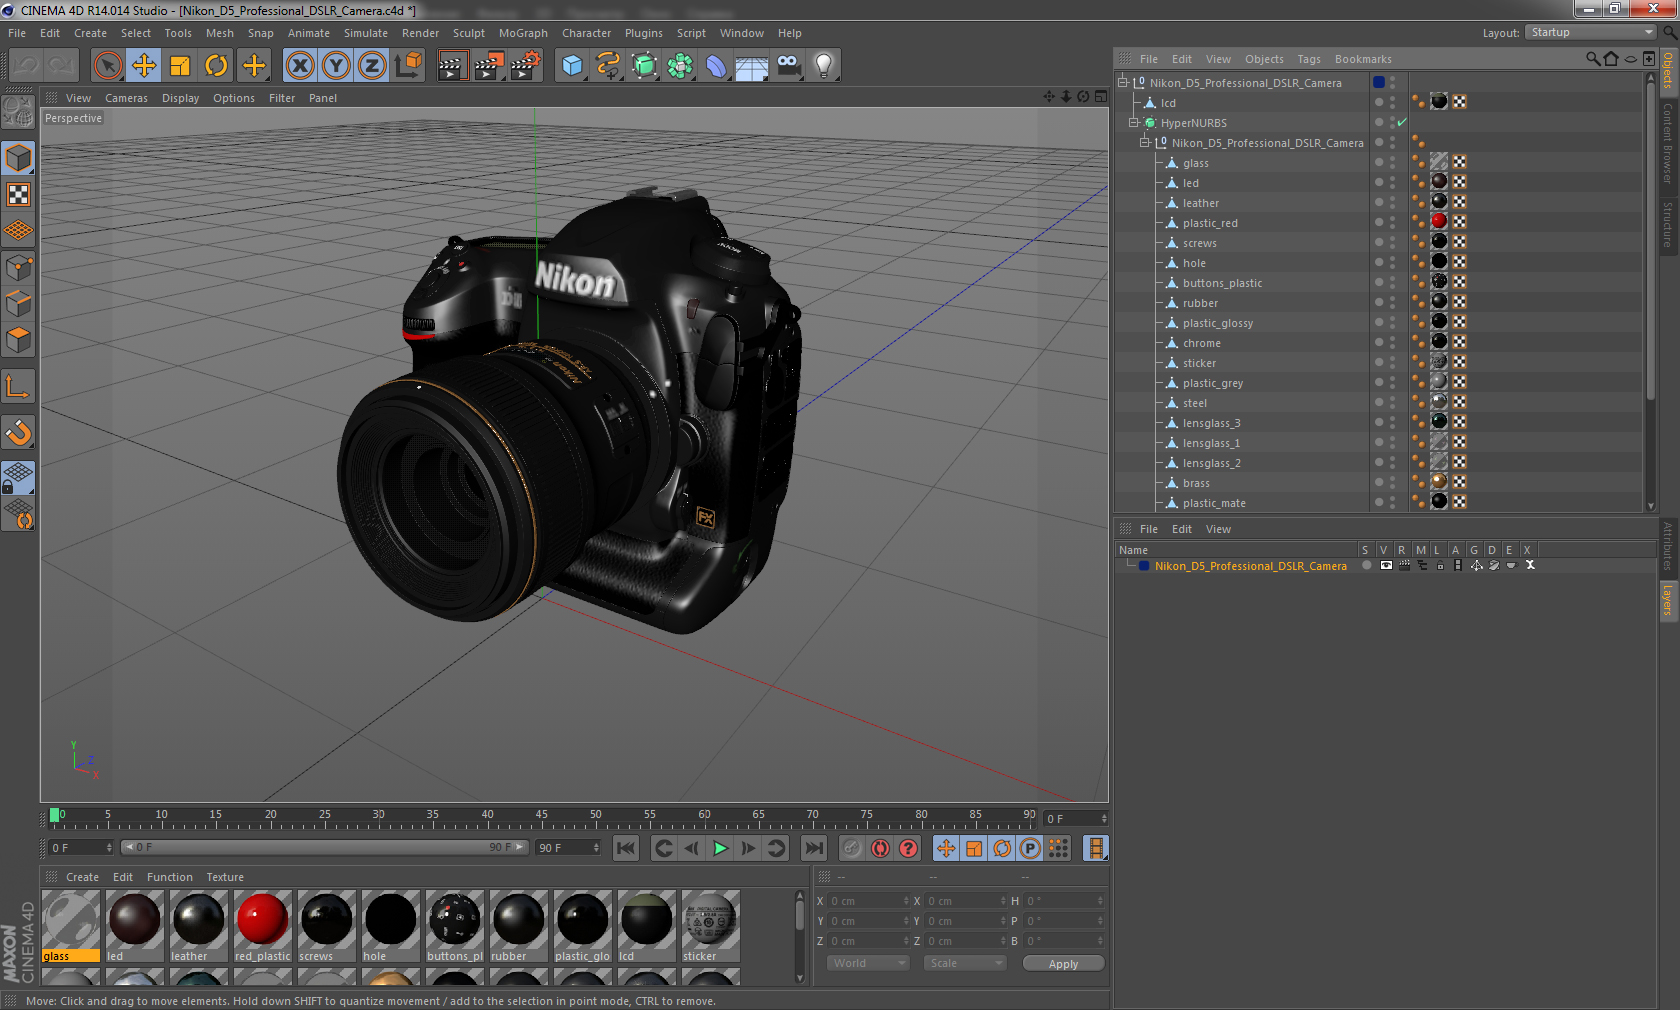Select the plastic_red object in tree
This screenshot has height=1010, width=1680.
1210,223
